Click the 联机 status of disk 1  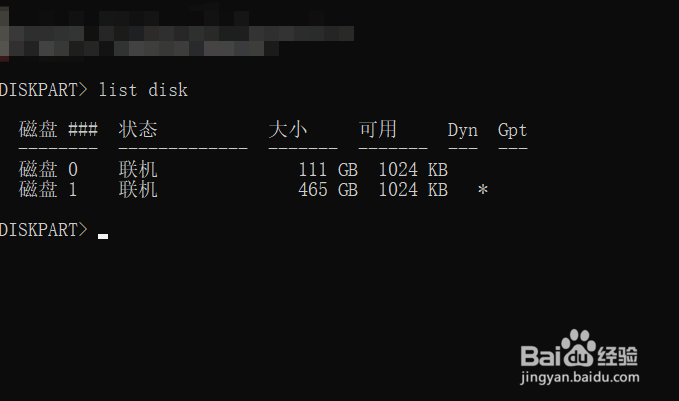click(138, 190)
